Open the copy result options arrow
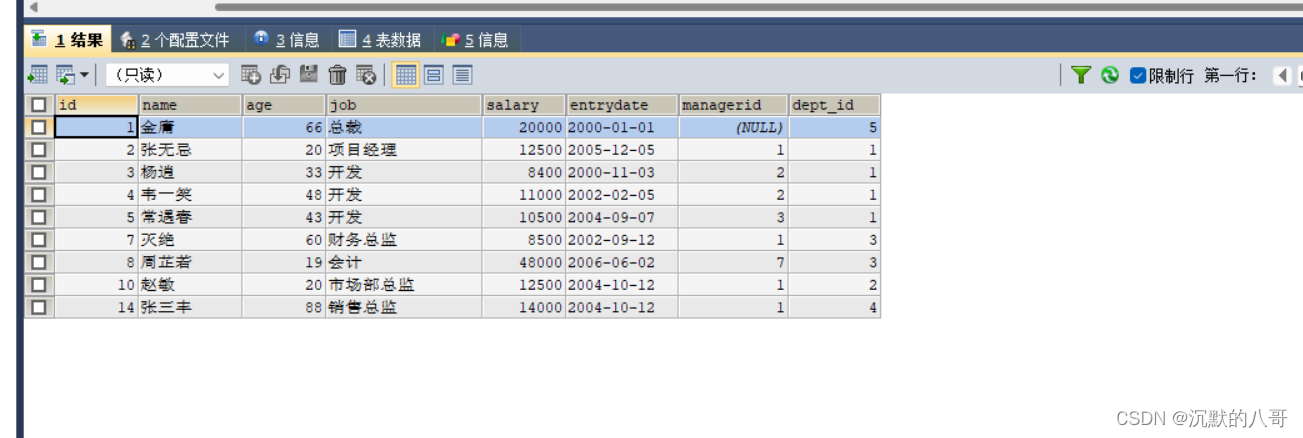 click(x=84, y=75)
